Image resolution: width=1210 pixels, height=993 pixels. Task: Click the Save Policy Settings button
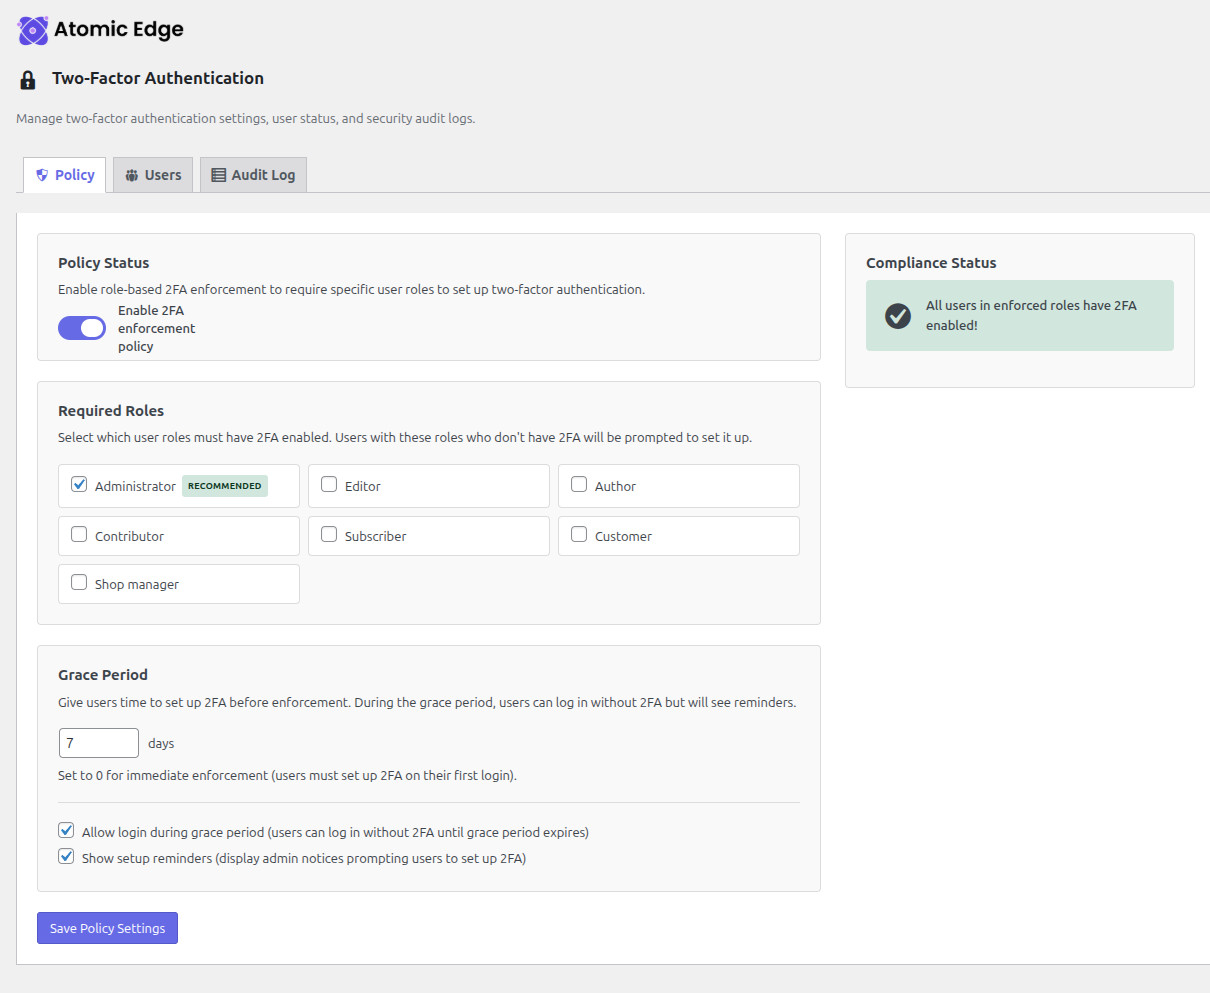pos(107,928)
